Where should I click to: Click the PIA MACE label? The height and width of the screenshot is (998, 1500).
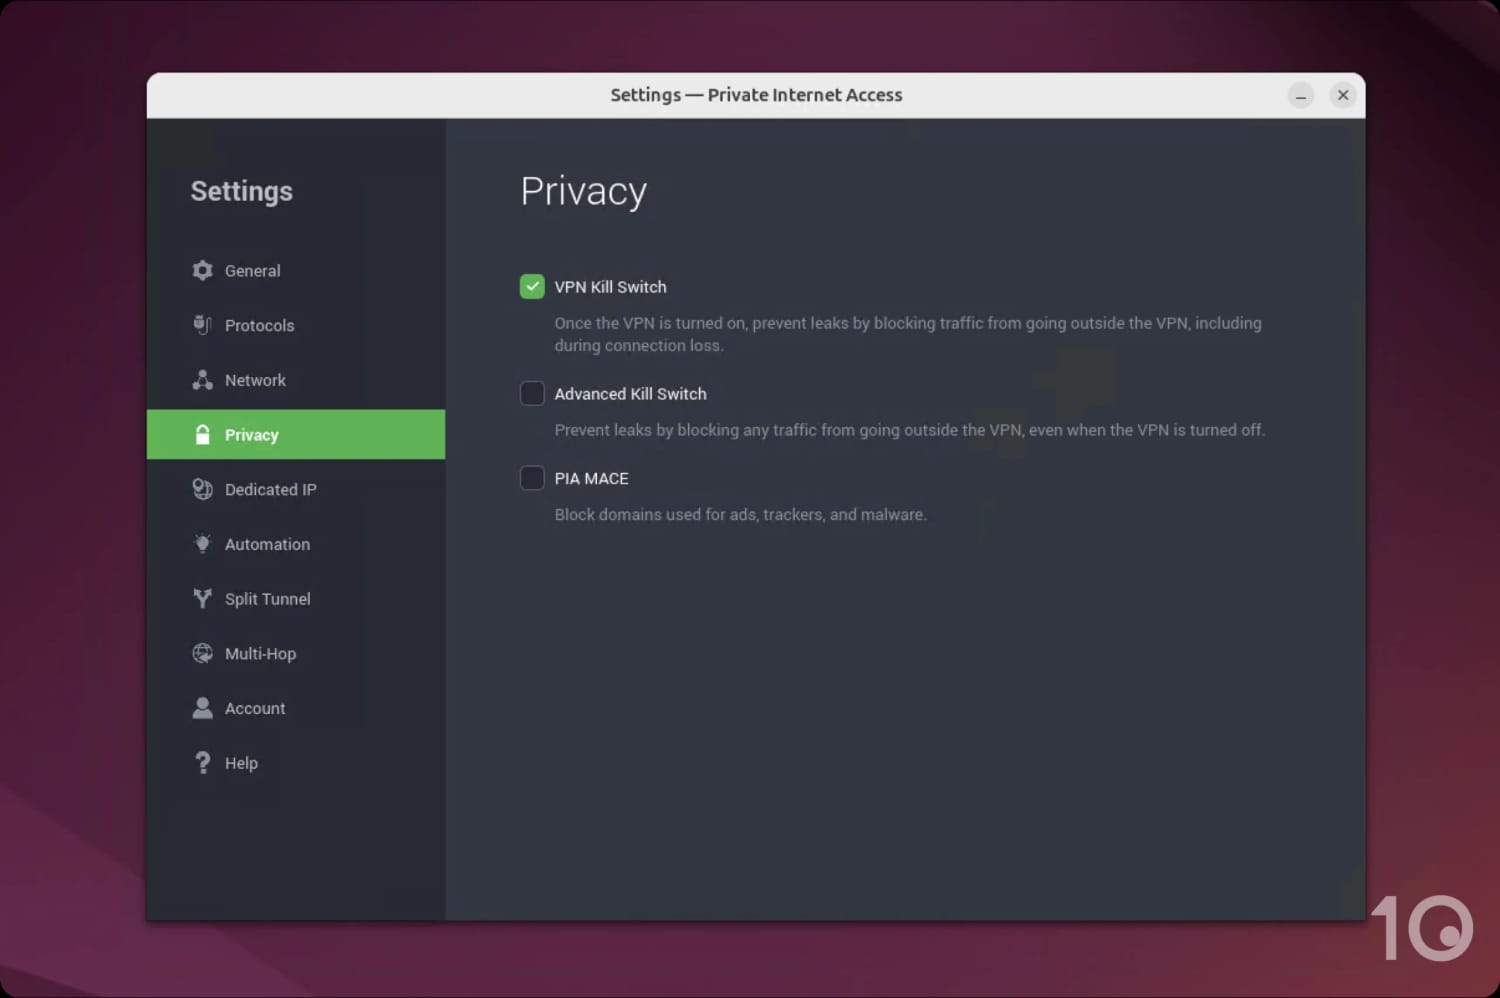tap(591, 479)
